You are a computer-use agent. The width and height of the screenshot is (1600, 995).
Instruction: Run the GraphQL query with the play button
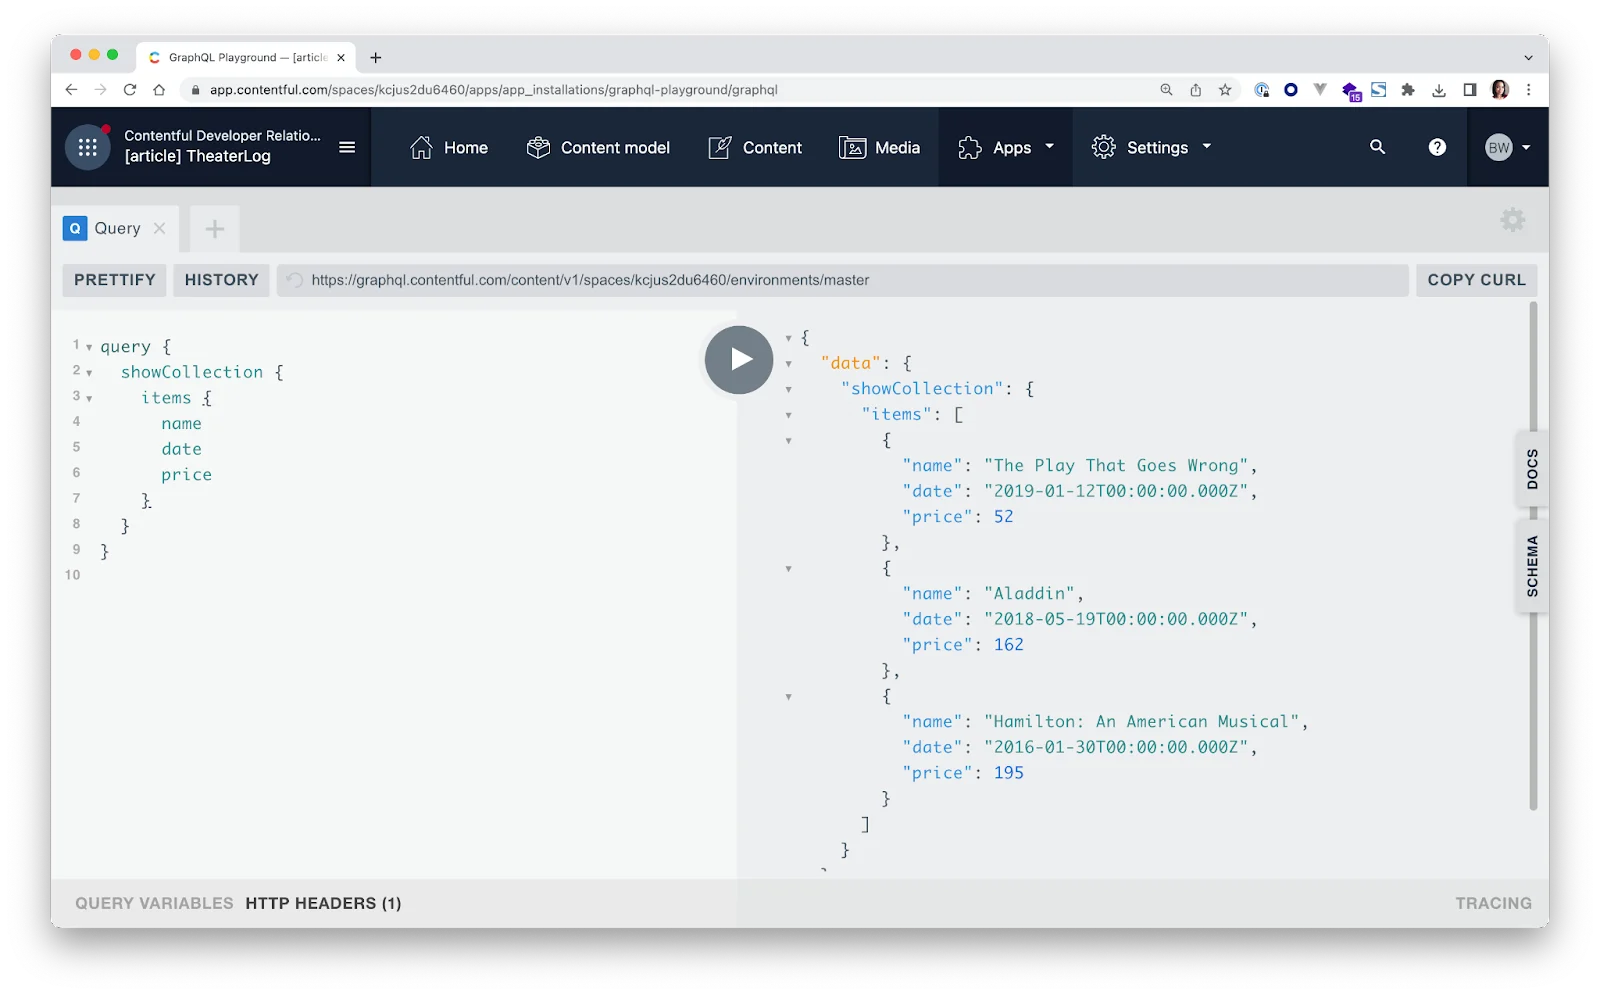(739, 360)
